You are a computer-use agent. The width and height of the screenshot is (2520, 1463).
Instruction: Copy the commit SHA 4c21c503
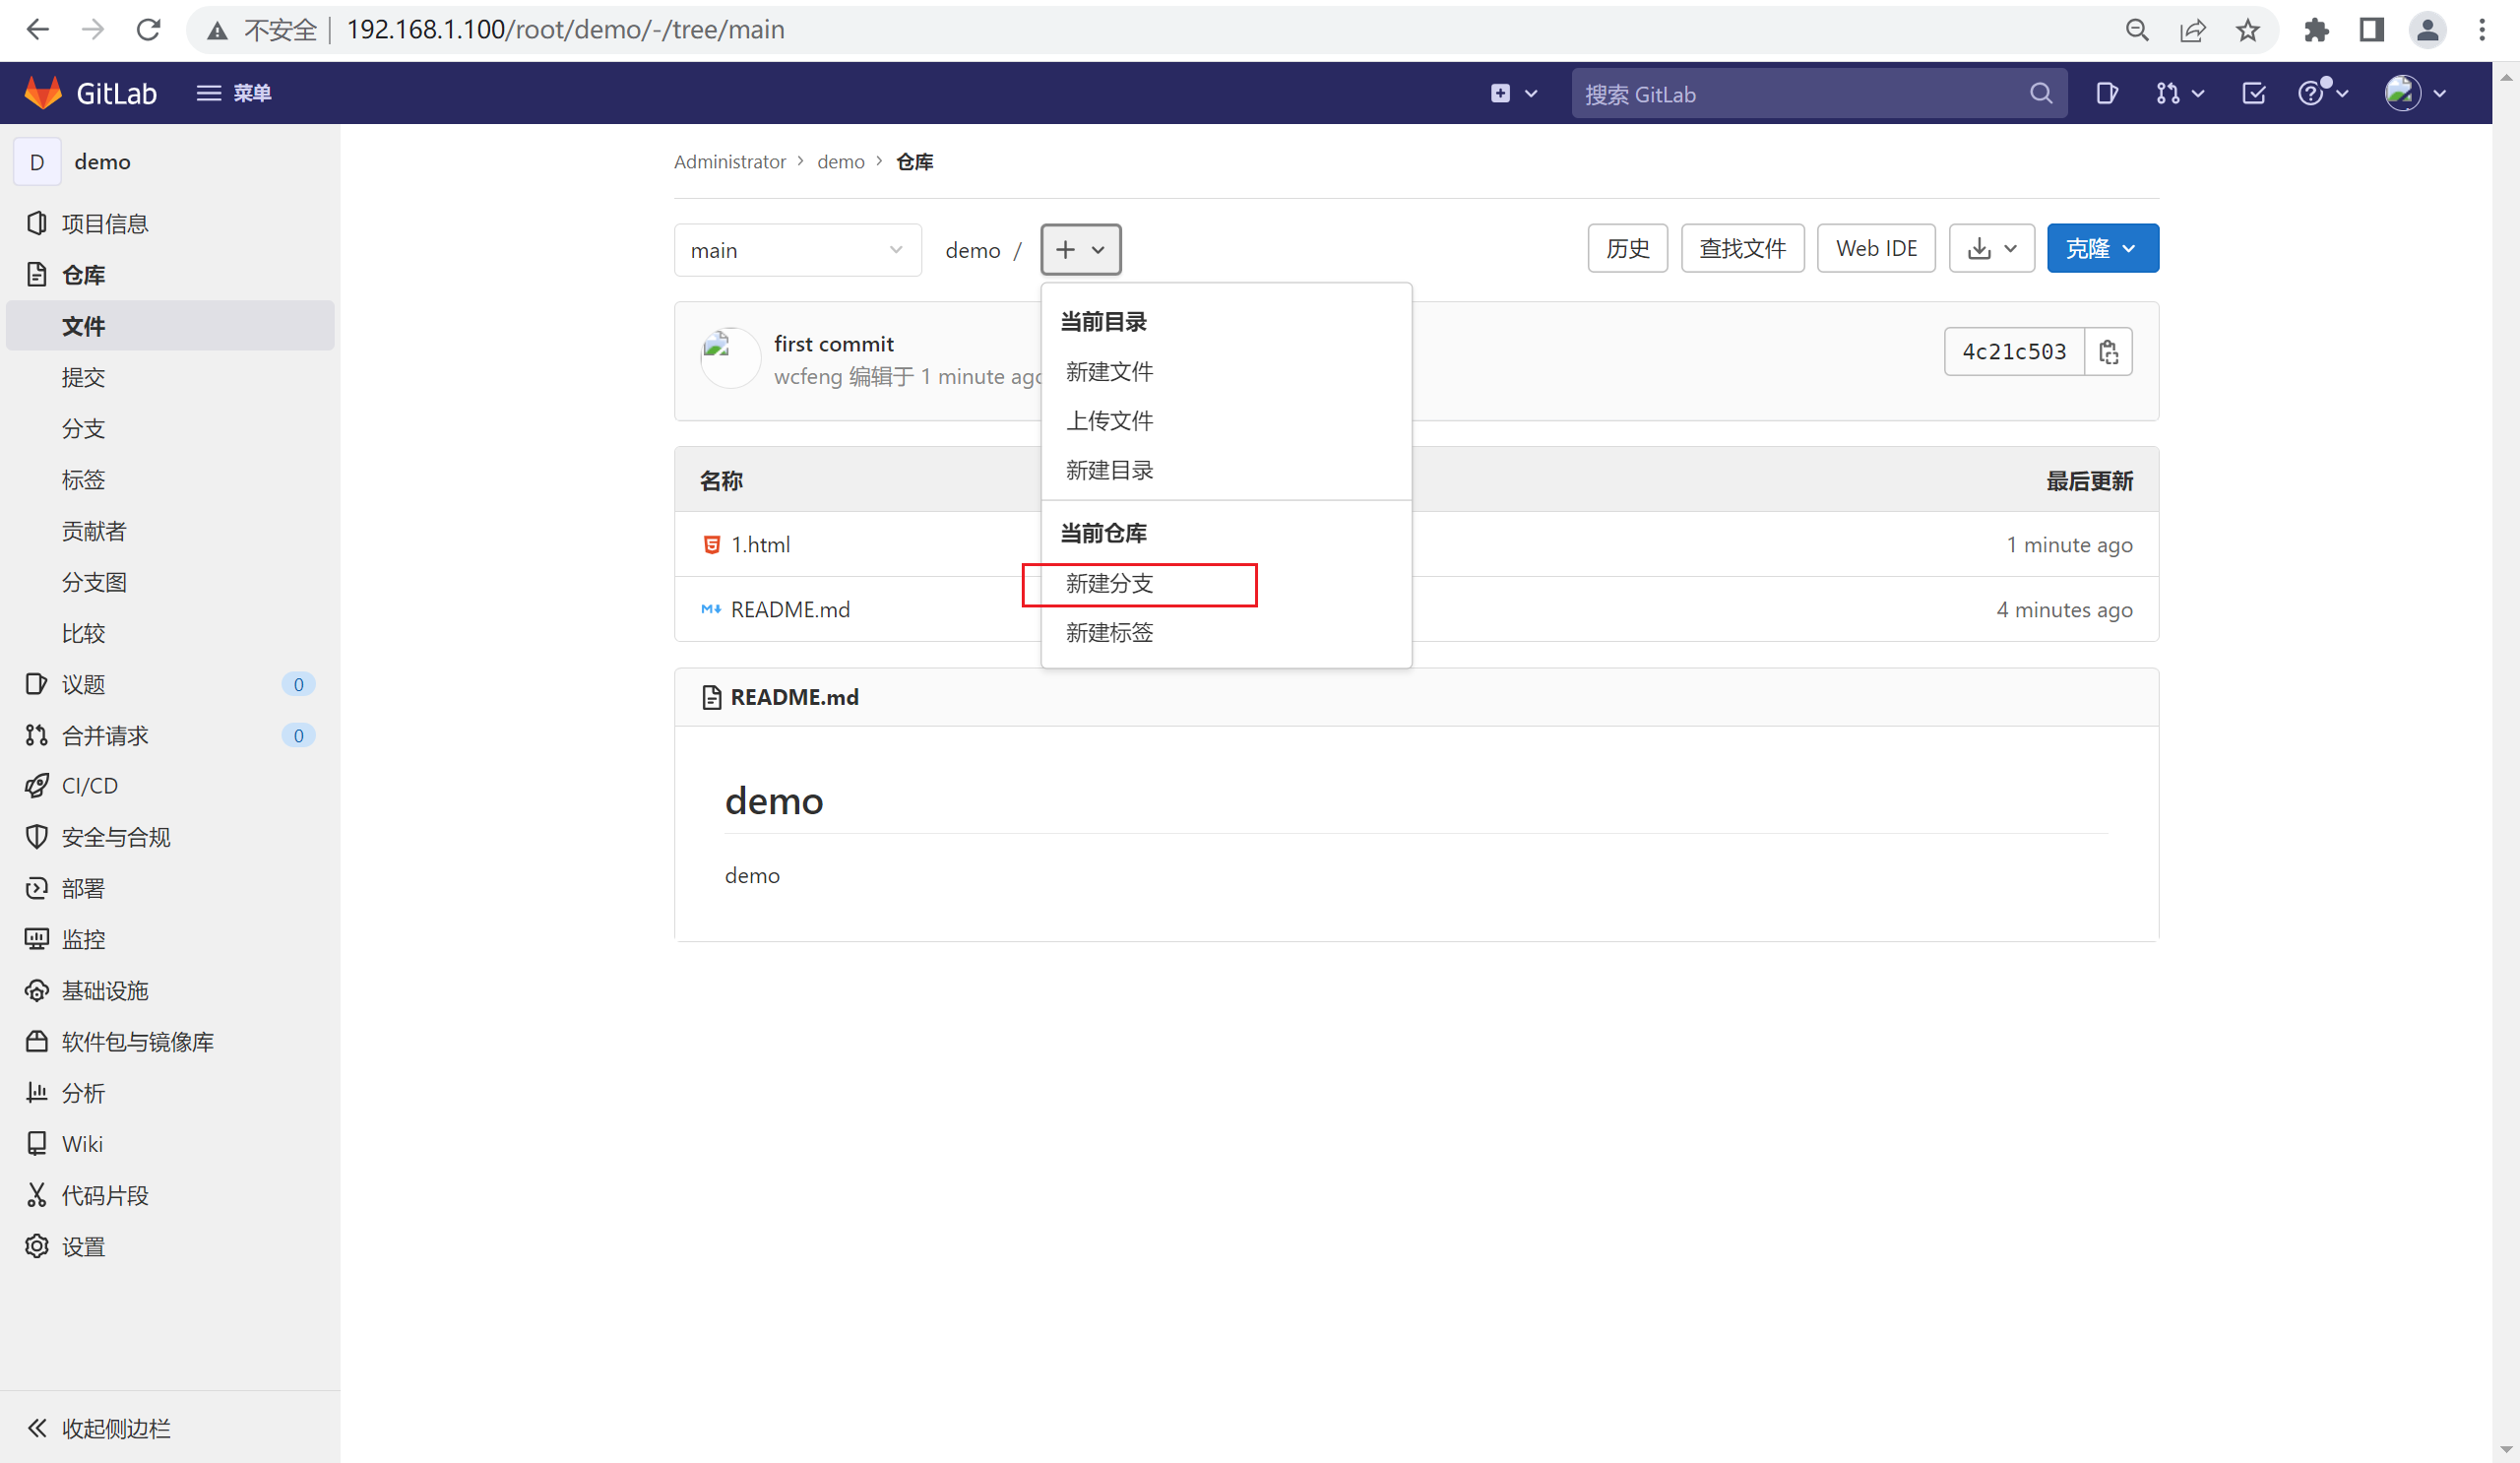pos(2108,352)
